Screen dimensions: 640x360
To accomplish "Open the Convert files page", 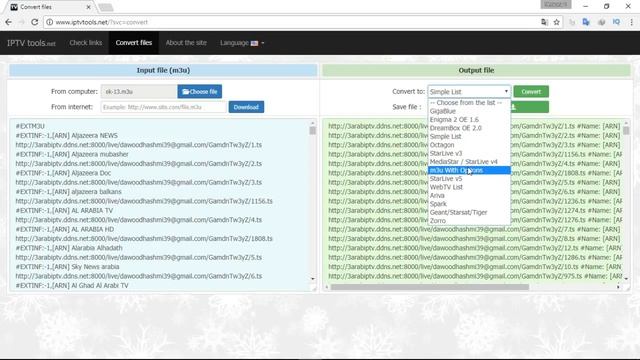I will pos(133,43).
